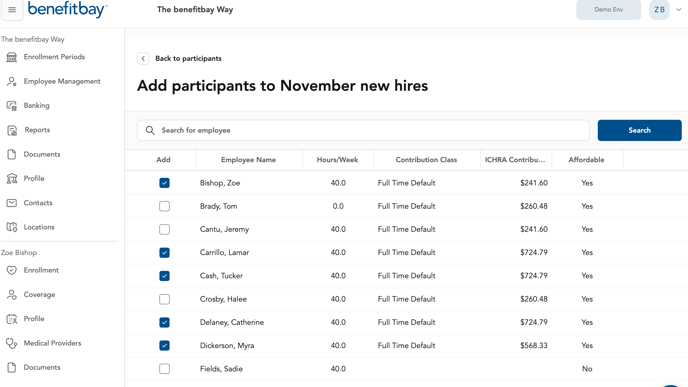688x387 pixels.
Task: Click the 0.0 hours for Brady, Tom
Action: pyautogui.click(x=338, y=206)
